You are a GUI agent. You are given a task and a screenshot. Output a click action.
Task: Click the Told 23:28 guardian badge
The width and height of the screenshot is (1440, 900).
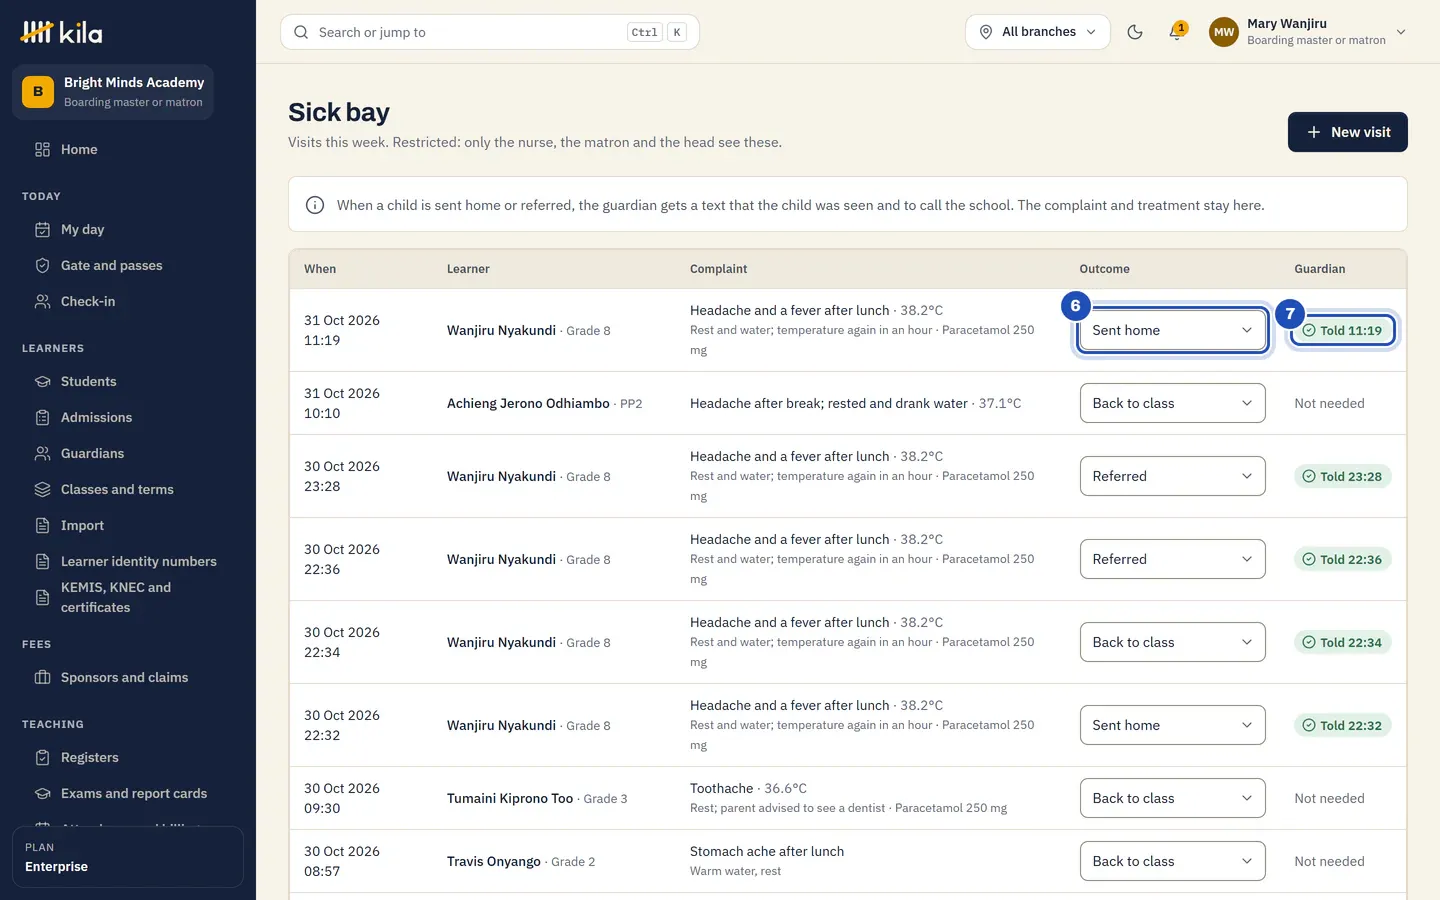[1342, 476]
